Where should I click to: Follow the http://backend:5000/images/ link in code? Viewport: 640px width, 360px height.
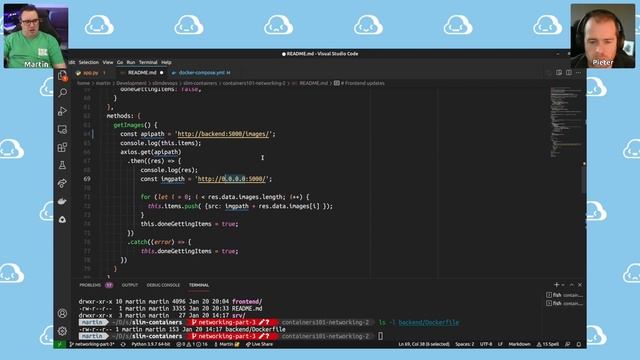coord(224,134)
